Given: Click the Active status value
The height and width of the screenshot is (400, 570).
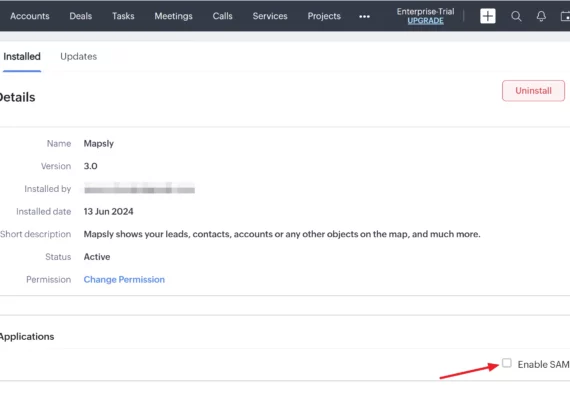Looking at the screenshot, I should click(97, 257).
